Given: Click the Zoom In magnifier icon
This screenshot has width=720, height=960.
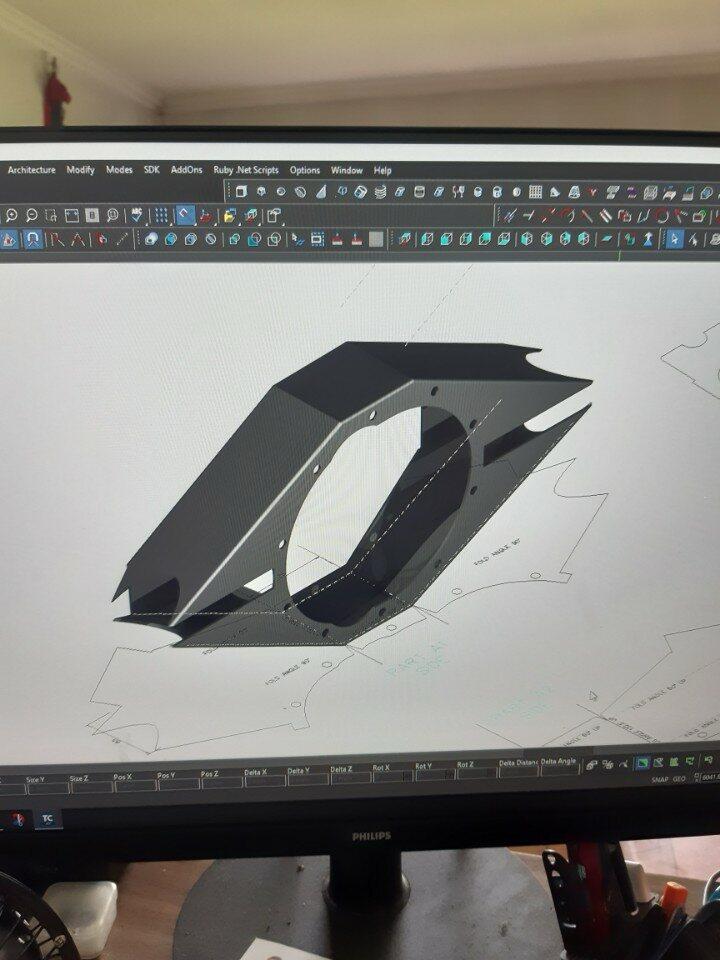Looking at the screenshot, I should pyautogui.click(x=11, y=215).
